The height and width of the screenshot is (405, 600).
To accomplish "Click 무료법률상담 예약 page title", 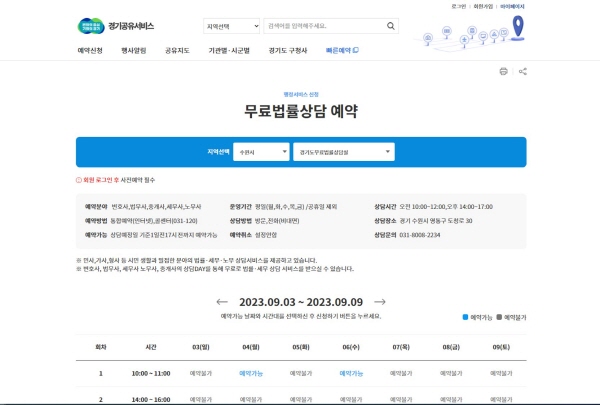I will [x=301, y=111].
